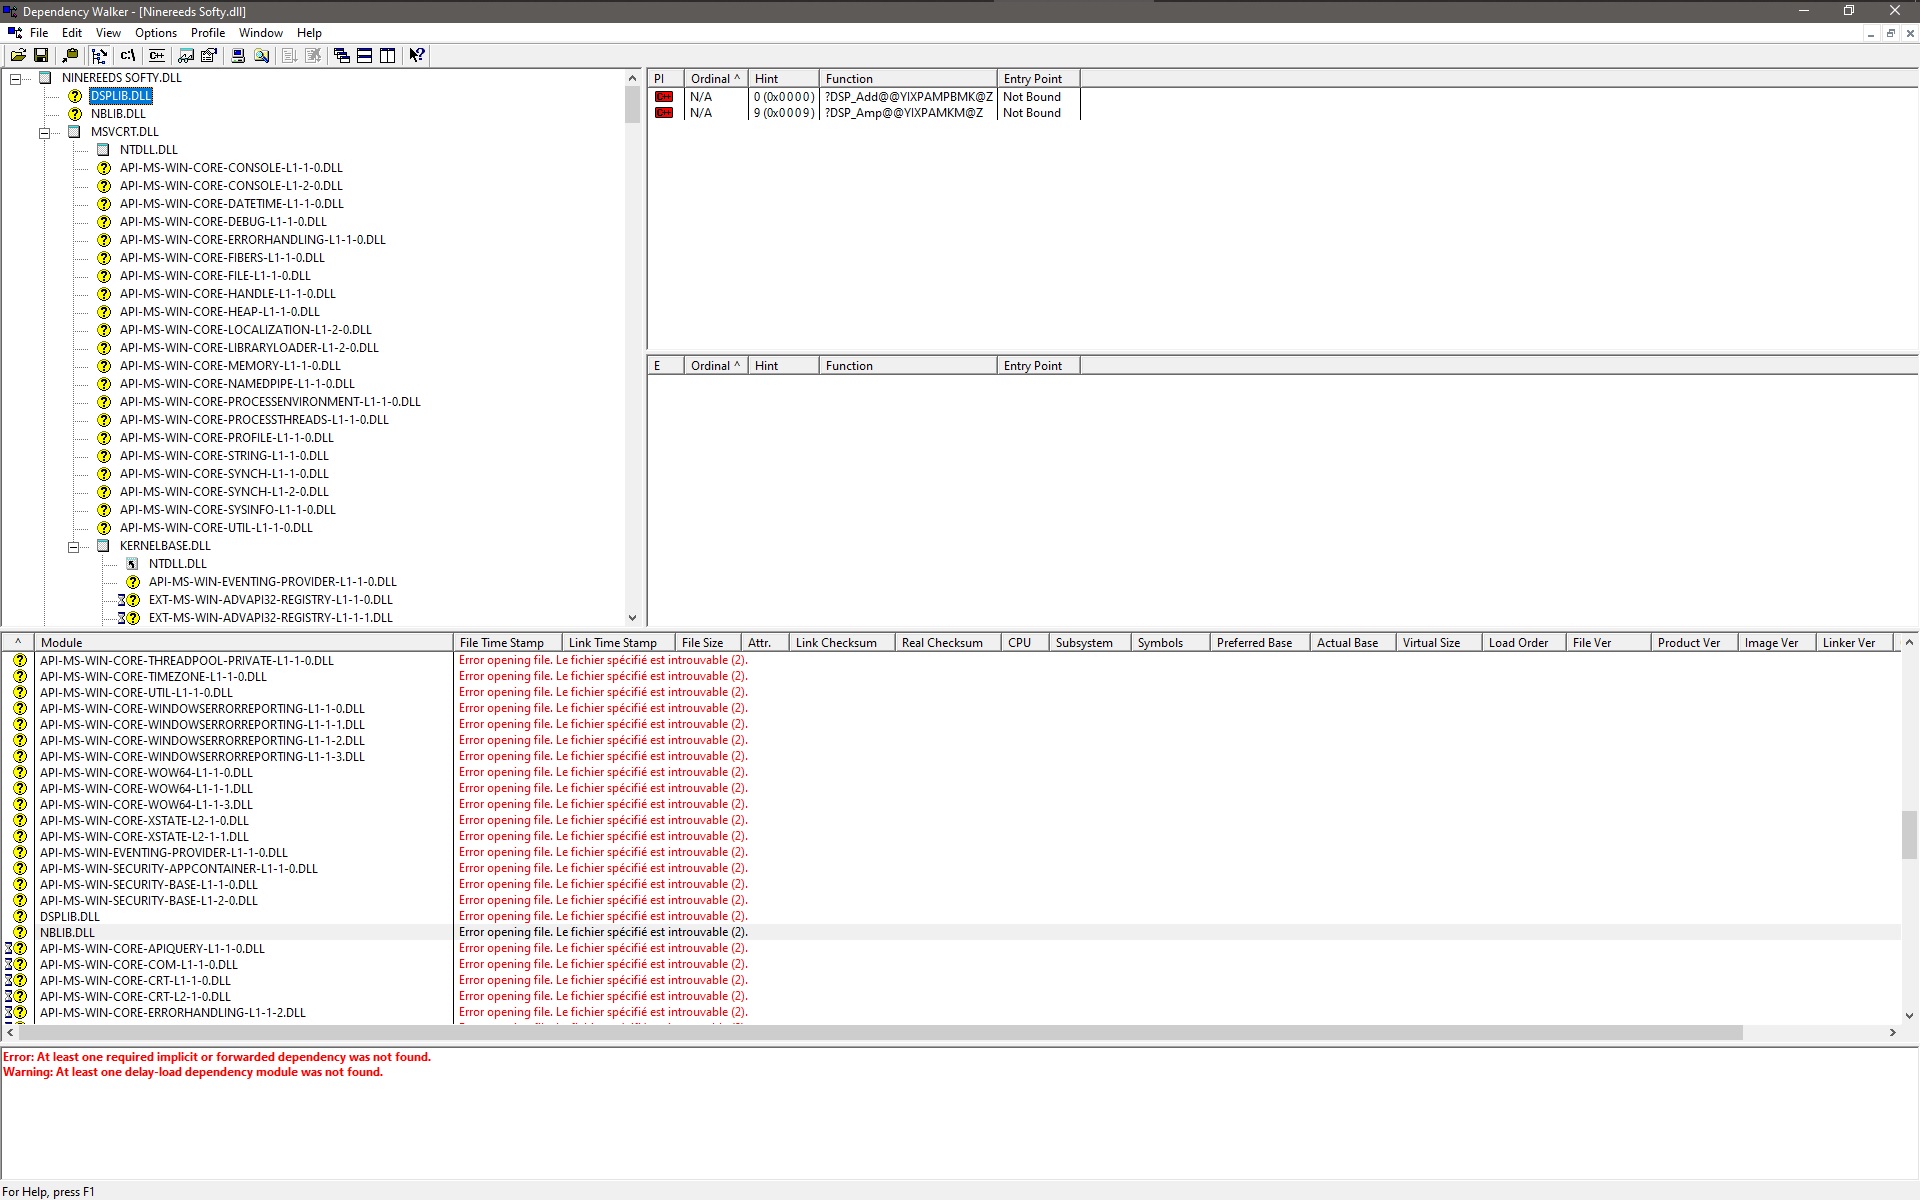Image resolution: width=1920 pixels, height=1200 pixels.
Task: Click the module icon beside KERNELBASE.DLL
Action: tap(104, 546)
